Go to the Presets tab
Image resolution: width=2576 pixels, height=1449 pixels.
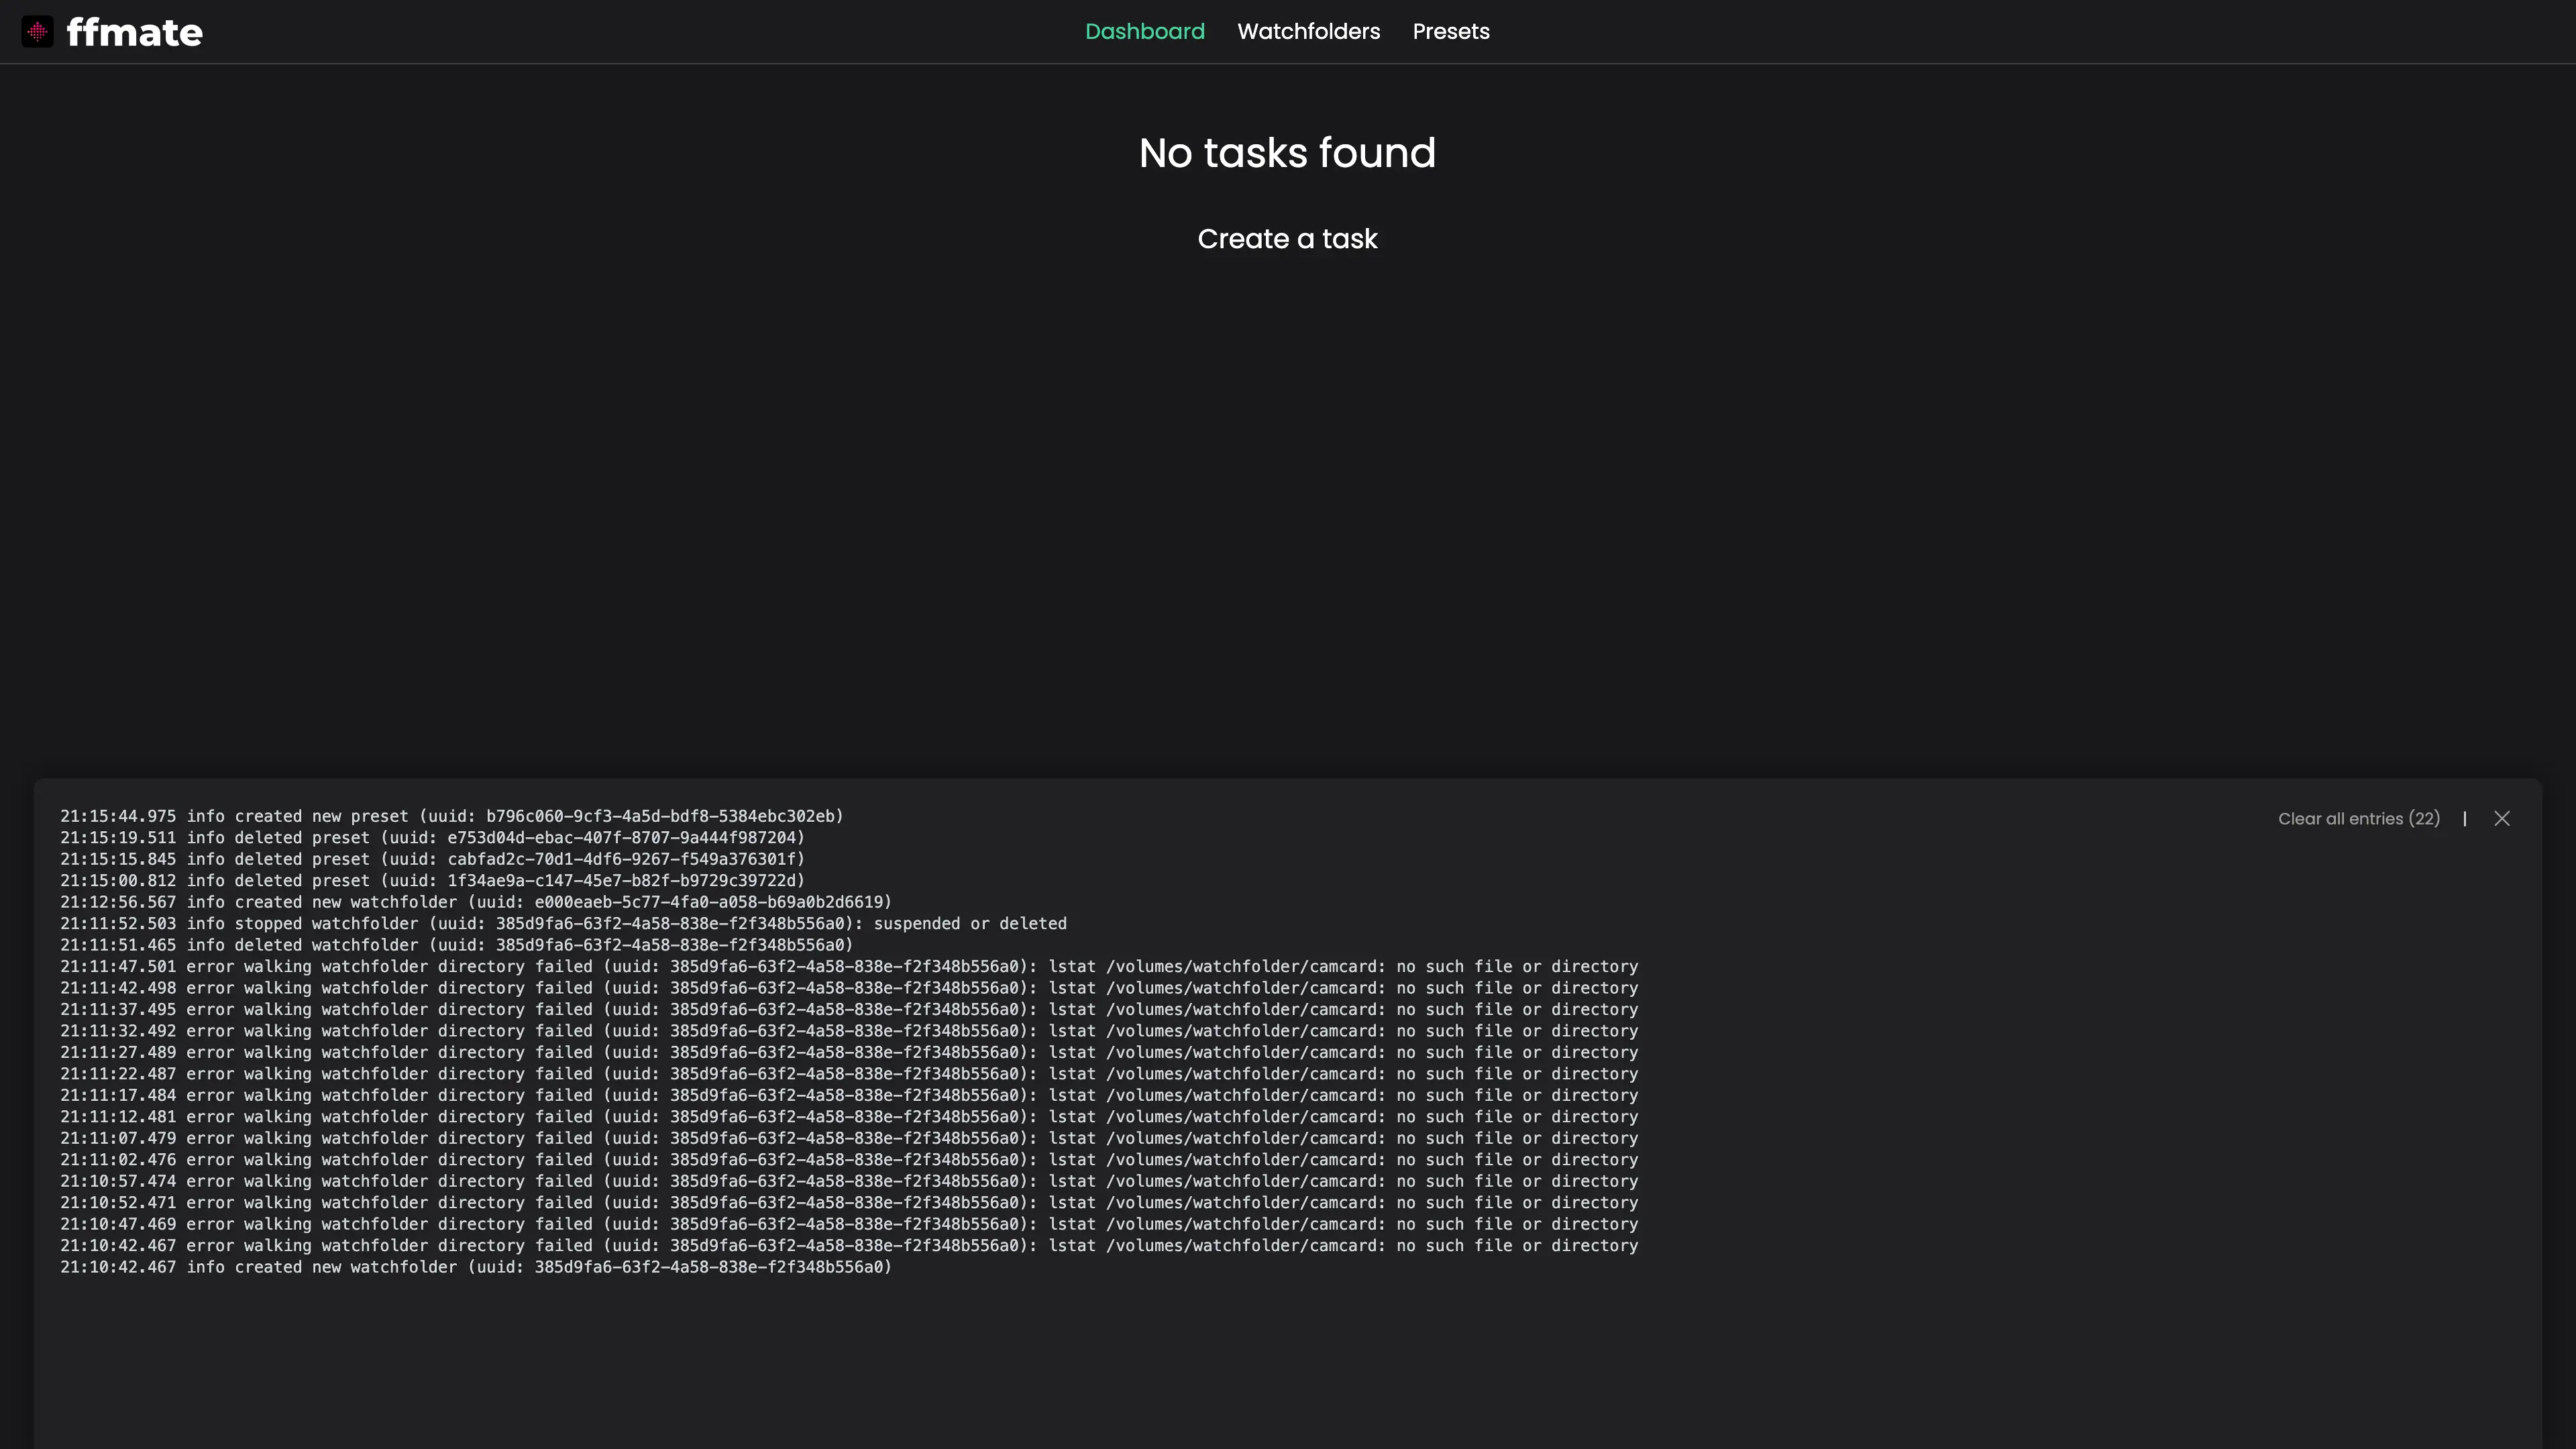coord(1451,32)
